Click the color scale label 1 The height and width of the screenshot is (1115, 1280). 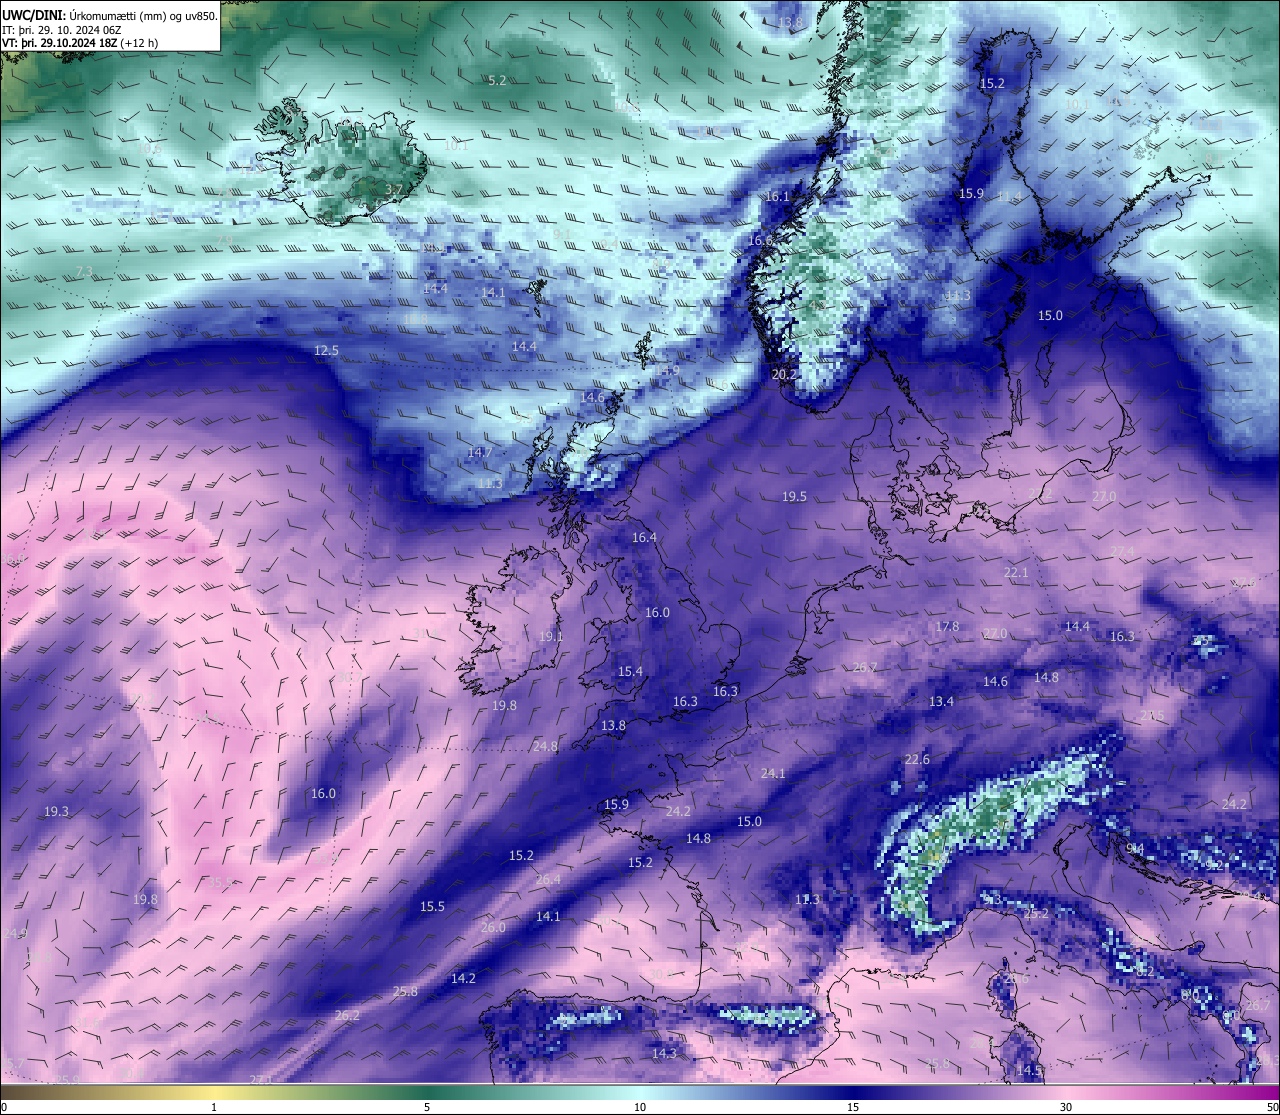[x=214, y=1107]
